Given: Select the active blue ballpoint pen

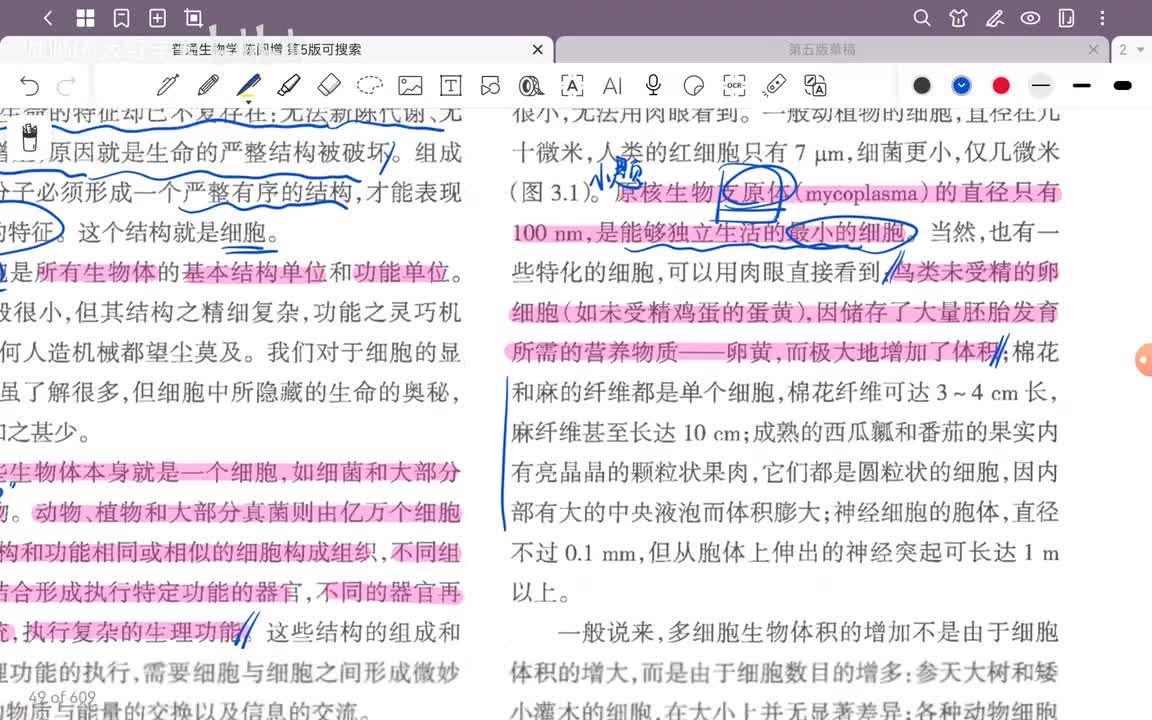Looking at the screenshot, I should point(248,86).
